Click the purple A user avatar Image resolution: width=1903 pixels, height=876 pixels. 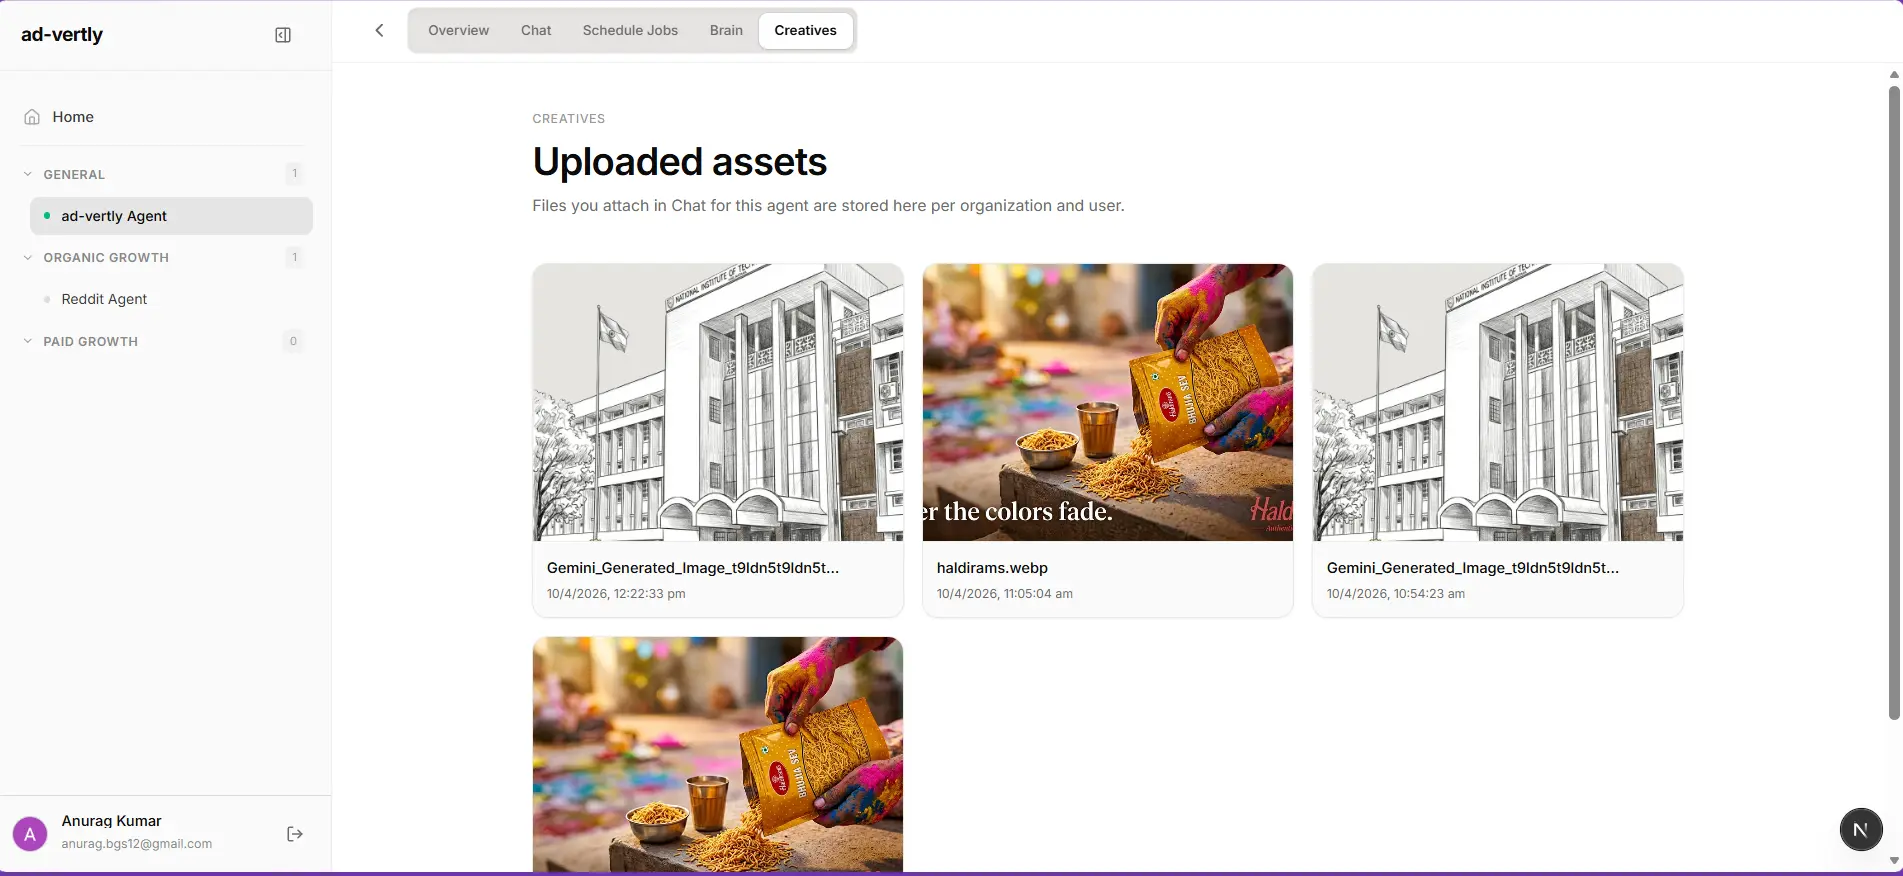point(30,834)
